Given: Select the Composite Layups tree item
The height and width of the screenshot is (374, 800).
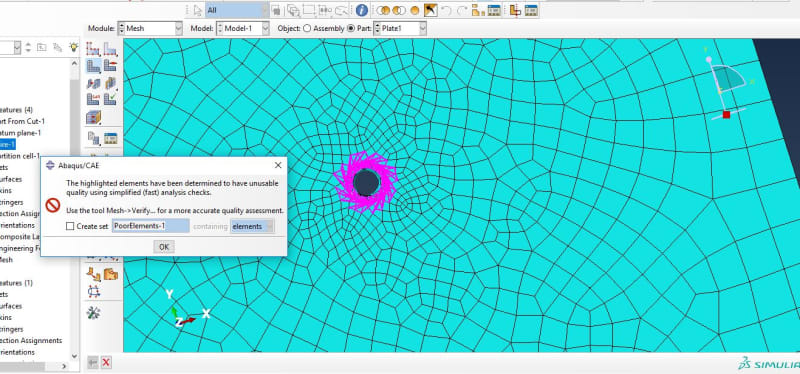Looking at the screenshot, I should tap(20, 237).
